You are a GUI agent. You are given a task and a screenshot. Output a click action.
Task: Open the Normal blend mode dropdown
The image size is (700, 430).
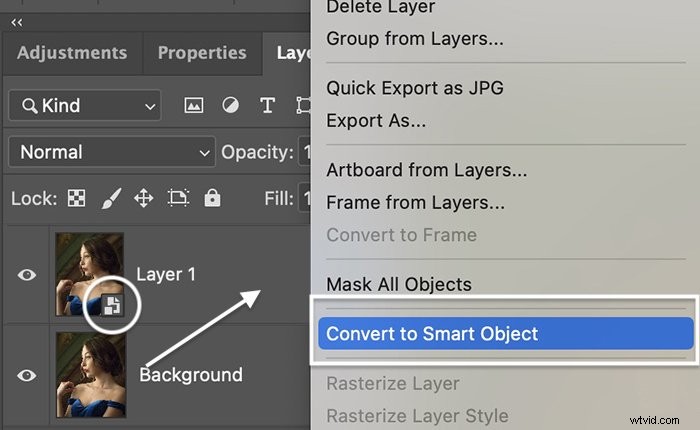[112, 152]
